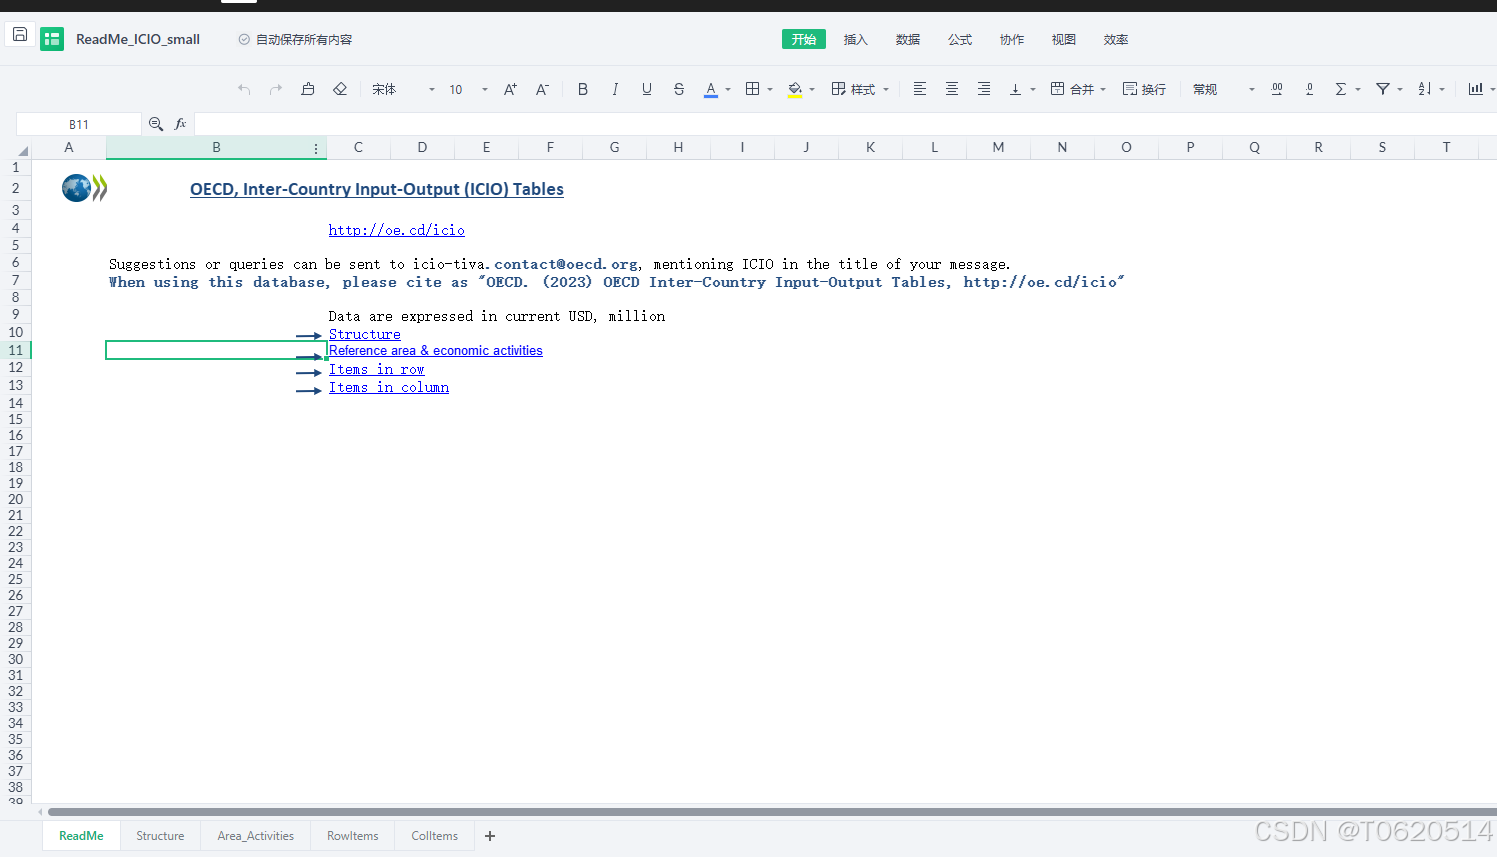Open the 协作 ribbon tab
This screenshot has height=857, width=1497.
click(1012, 39)
